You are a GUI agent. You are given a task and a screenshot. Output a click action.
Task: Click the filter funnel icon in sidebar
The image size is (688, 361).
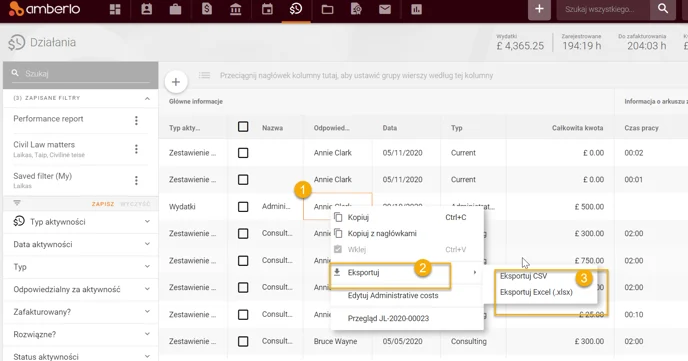pos(17,203)
